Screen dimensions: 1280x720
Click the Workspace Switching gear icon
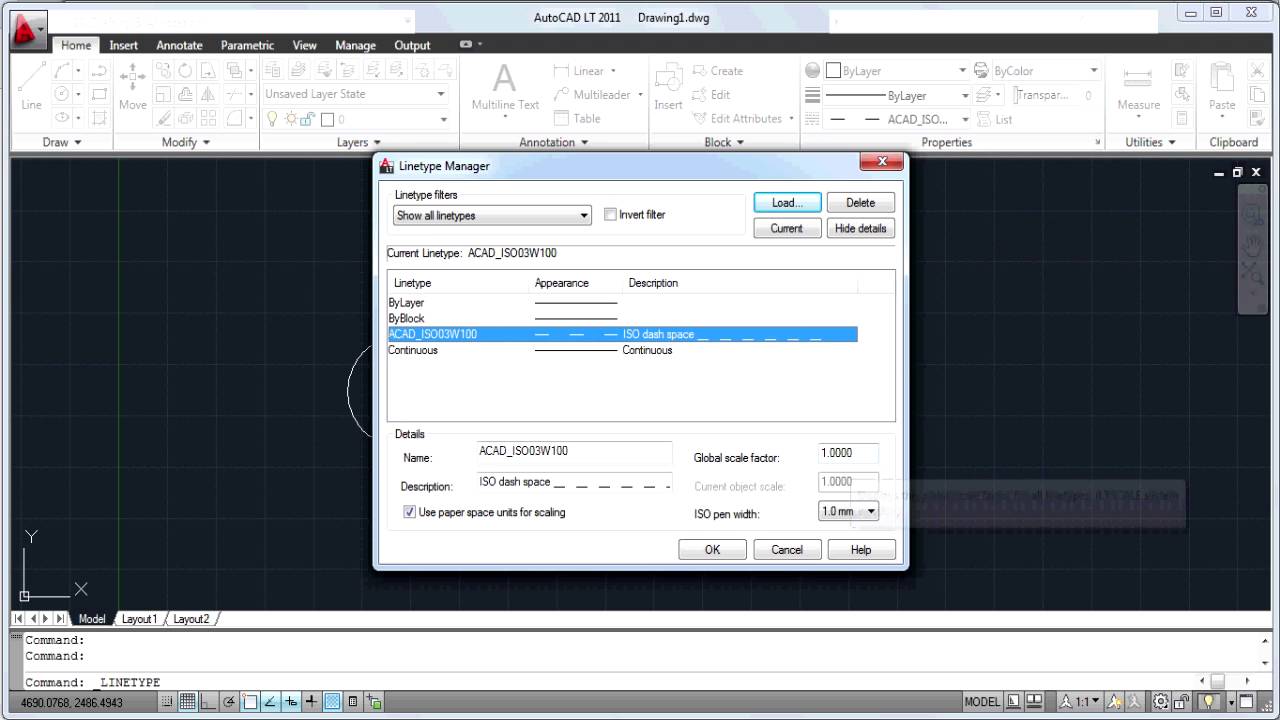tap(1162, 702)
